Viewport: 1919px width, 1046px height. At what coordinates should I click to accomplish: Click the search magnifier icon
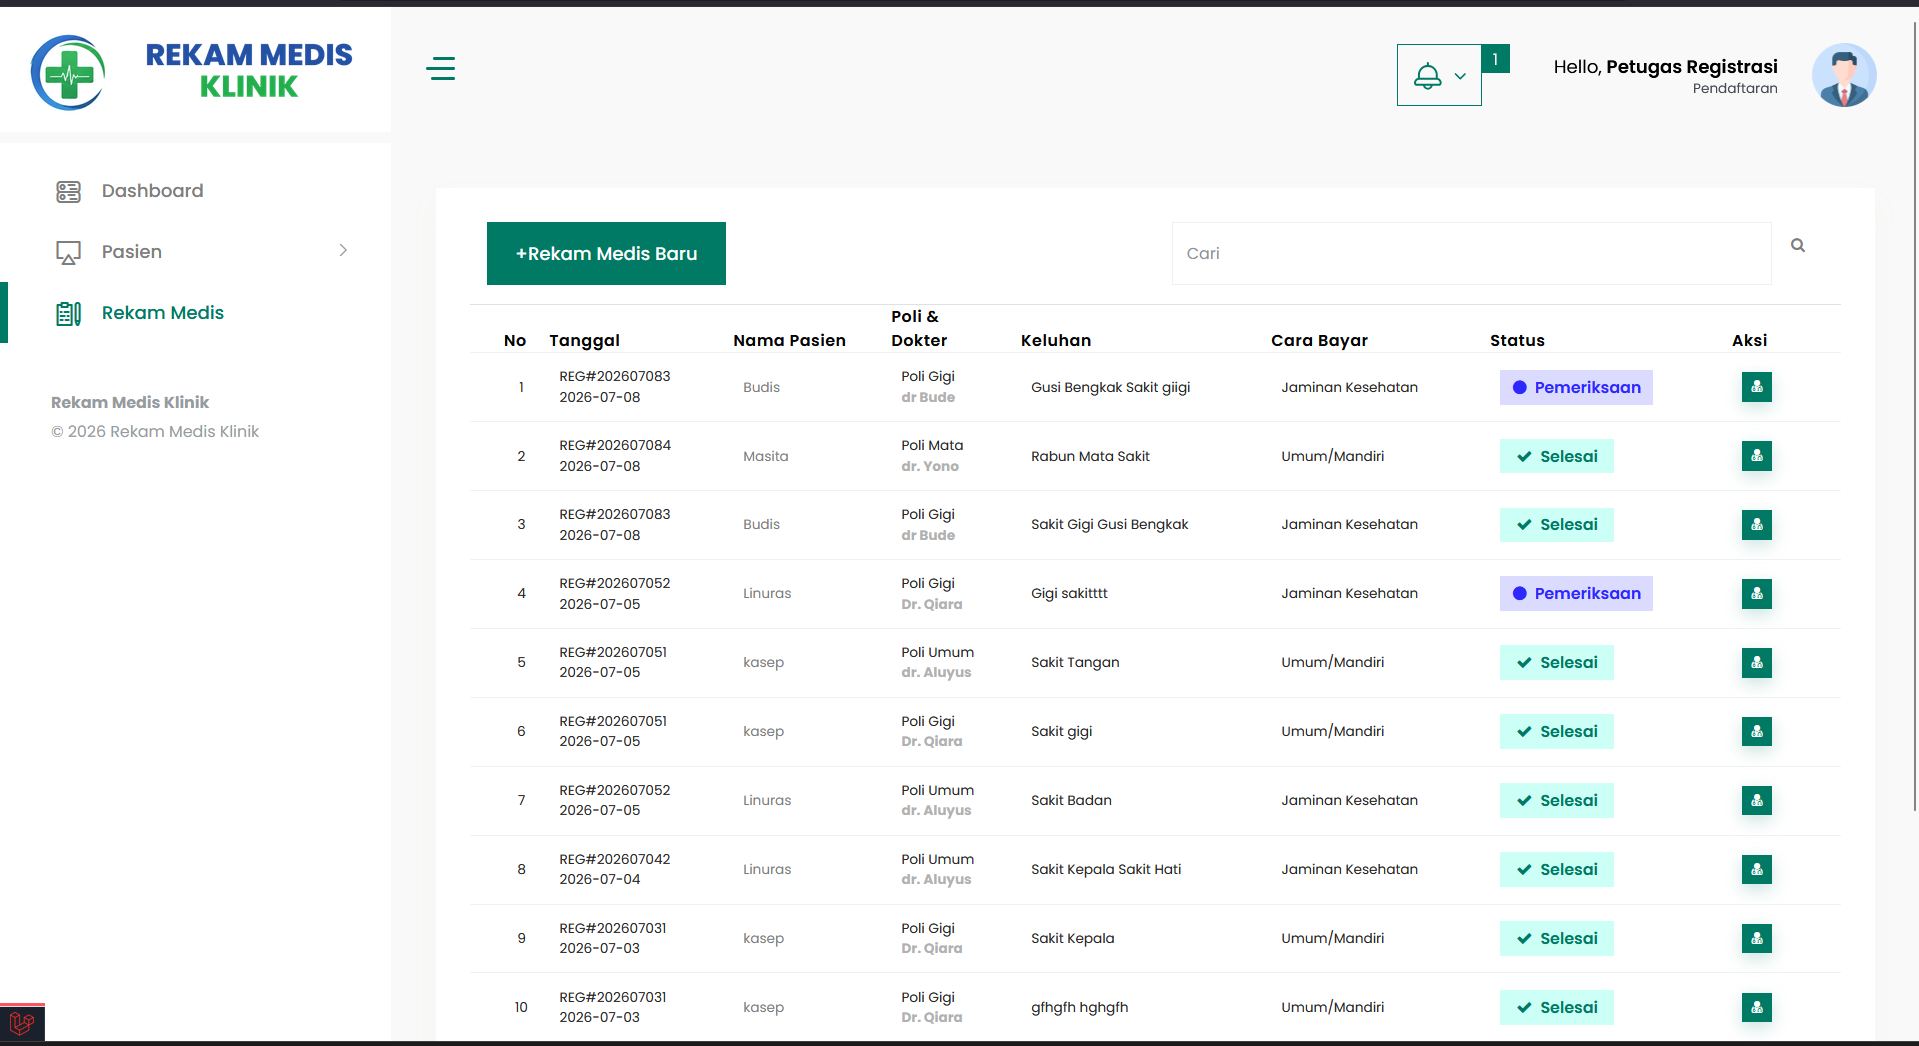pyautogui.click(x=1797, y=245)
